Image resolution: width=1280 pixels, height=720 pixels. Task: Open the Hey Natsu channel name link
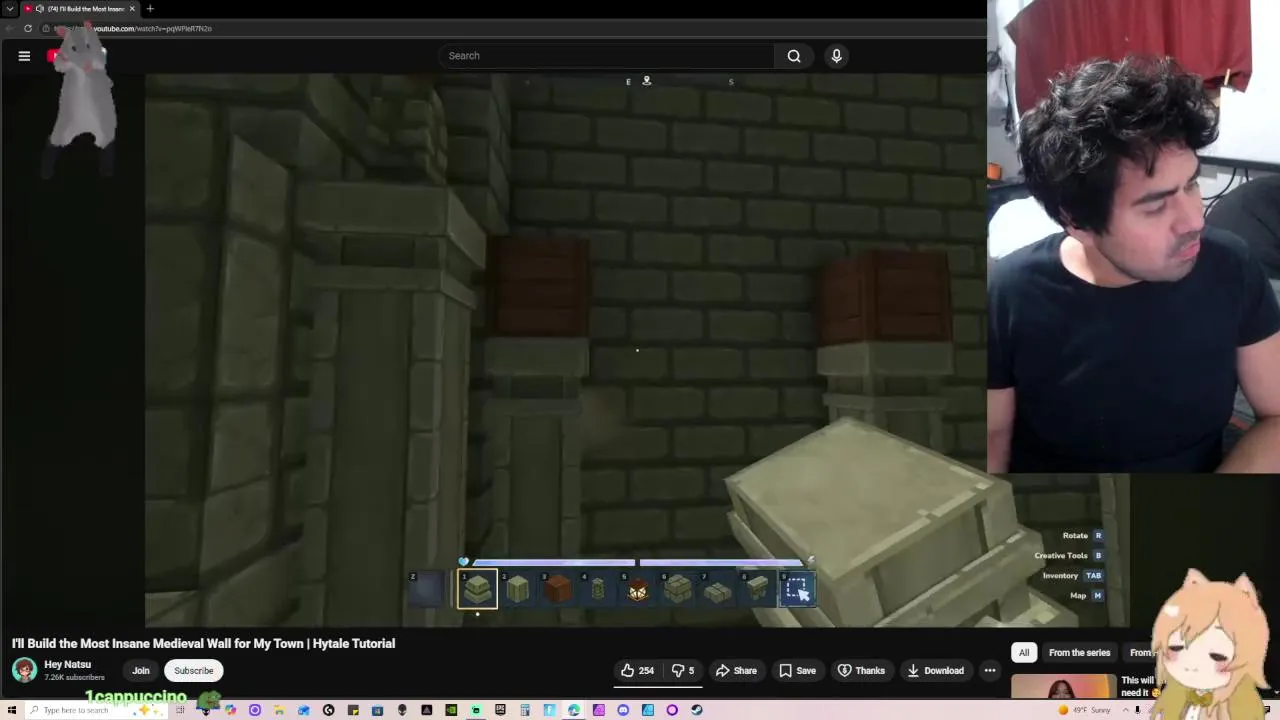pyautogui.click(x=67, y=665)
